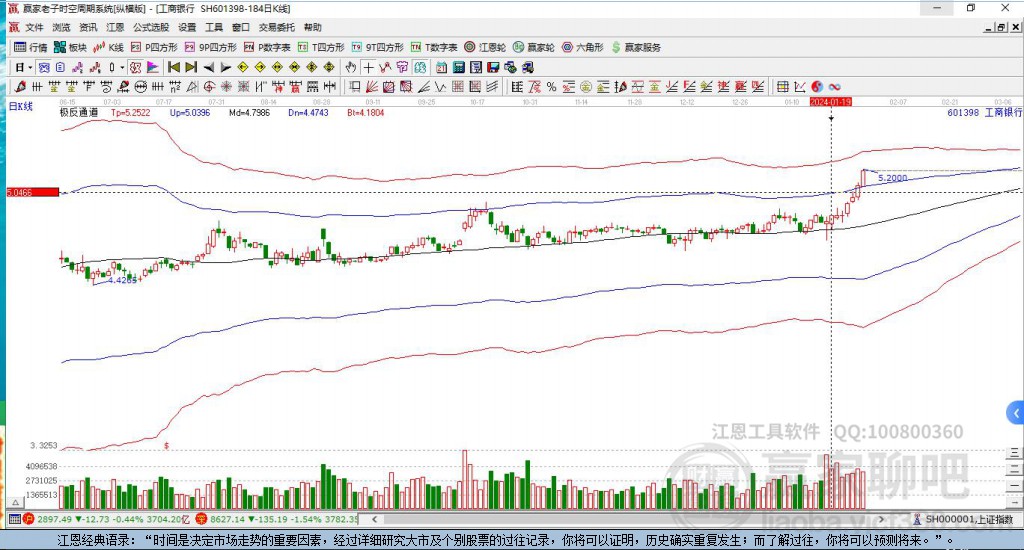Click the red 5.0466 price tag
Image resolution: width=1024 pixels, height=550 pixels.
coord(33,192)
